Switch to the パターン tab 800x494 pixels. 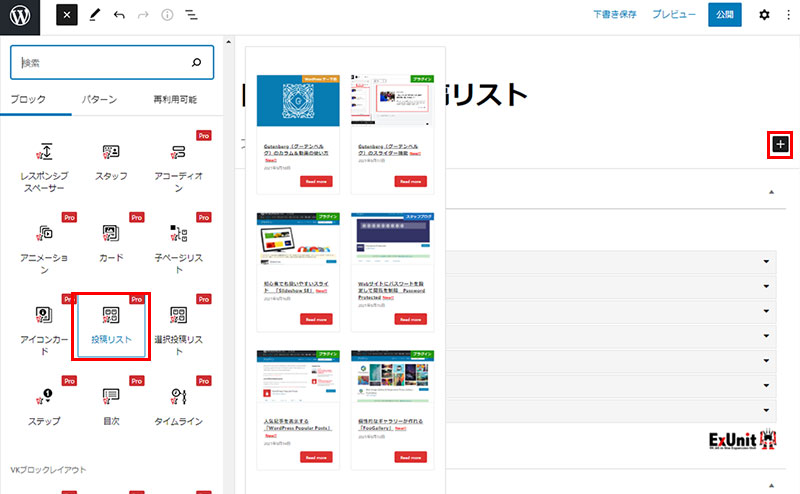(x=99, y=100)
